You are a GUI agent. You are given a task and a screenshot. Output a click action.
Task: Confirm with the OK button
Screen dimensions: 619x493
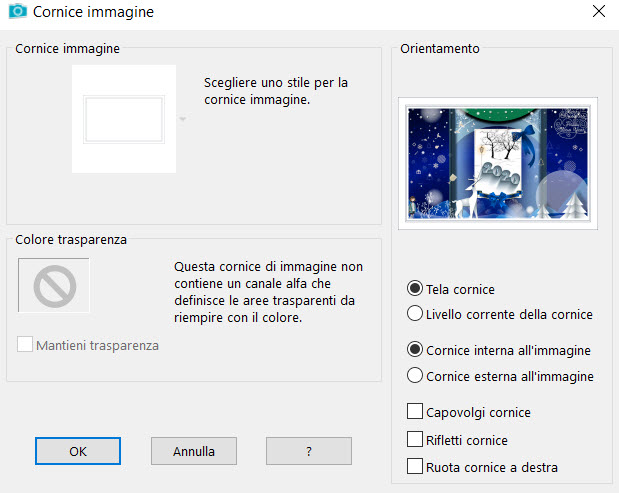coord(78,451)
